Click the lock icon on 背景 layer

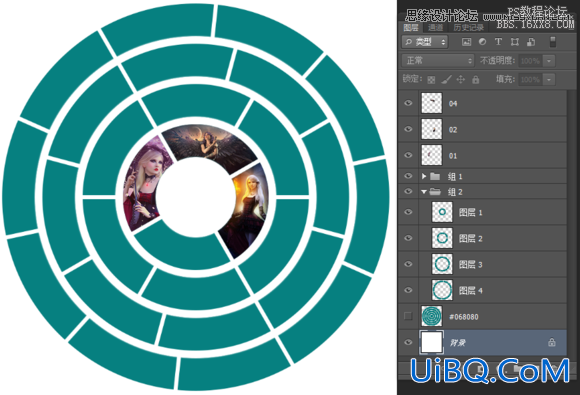pos(552,342)
